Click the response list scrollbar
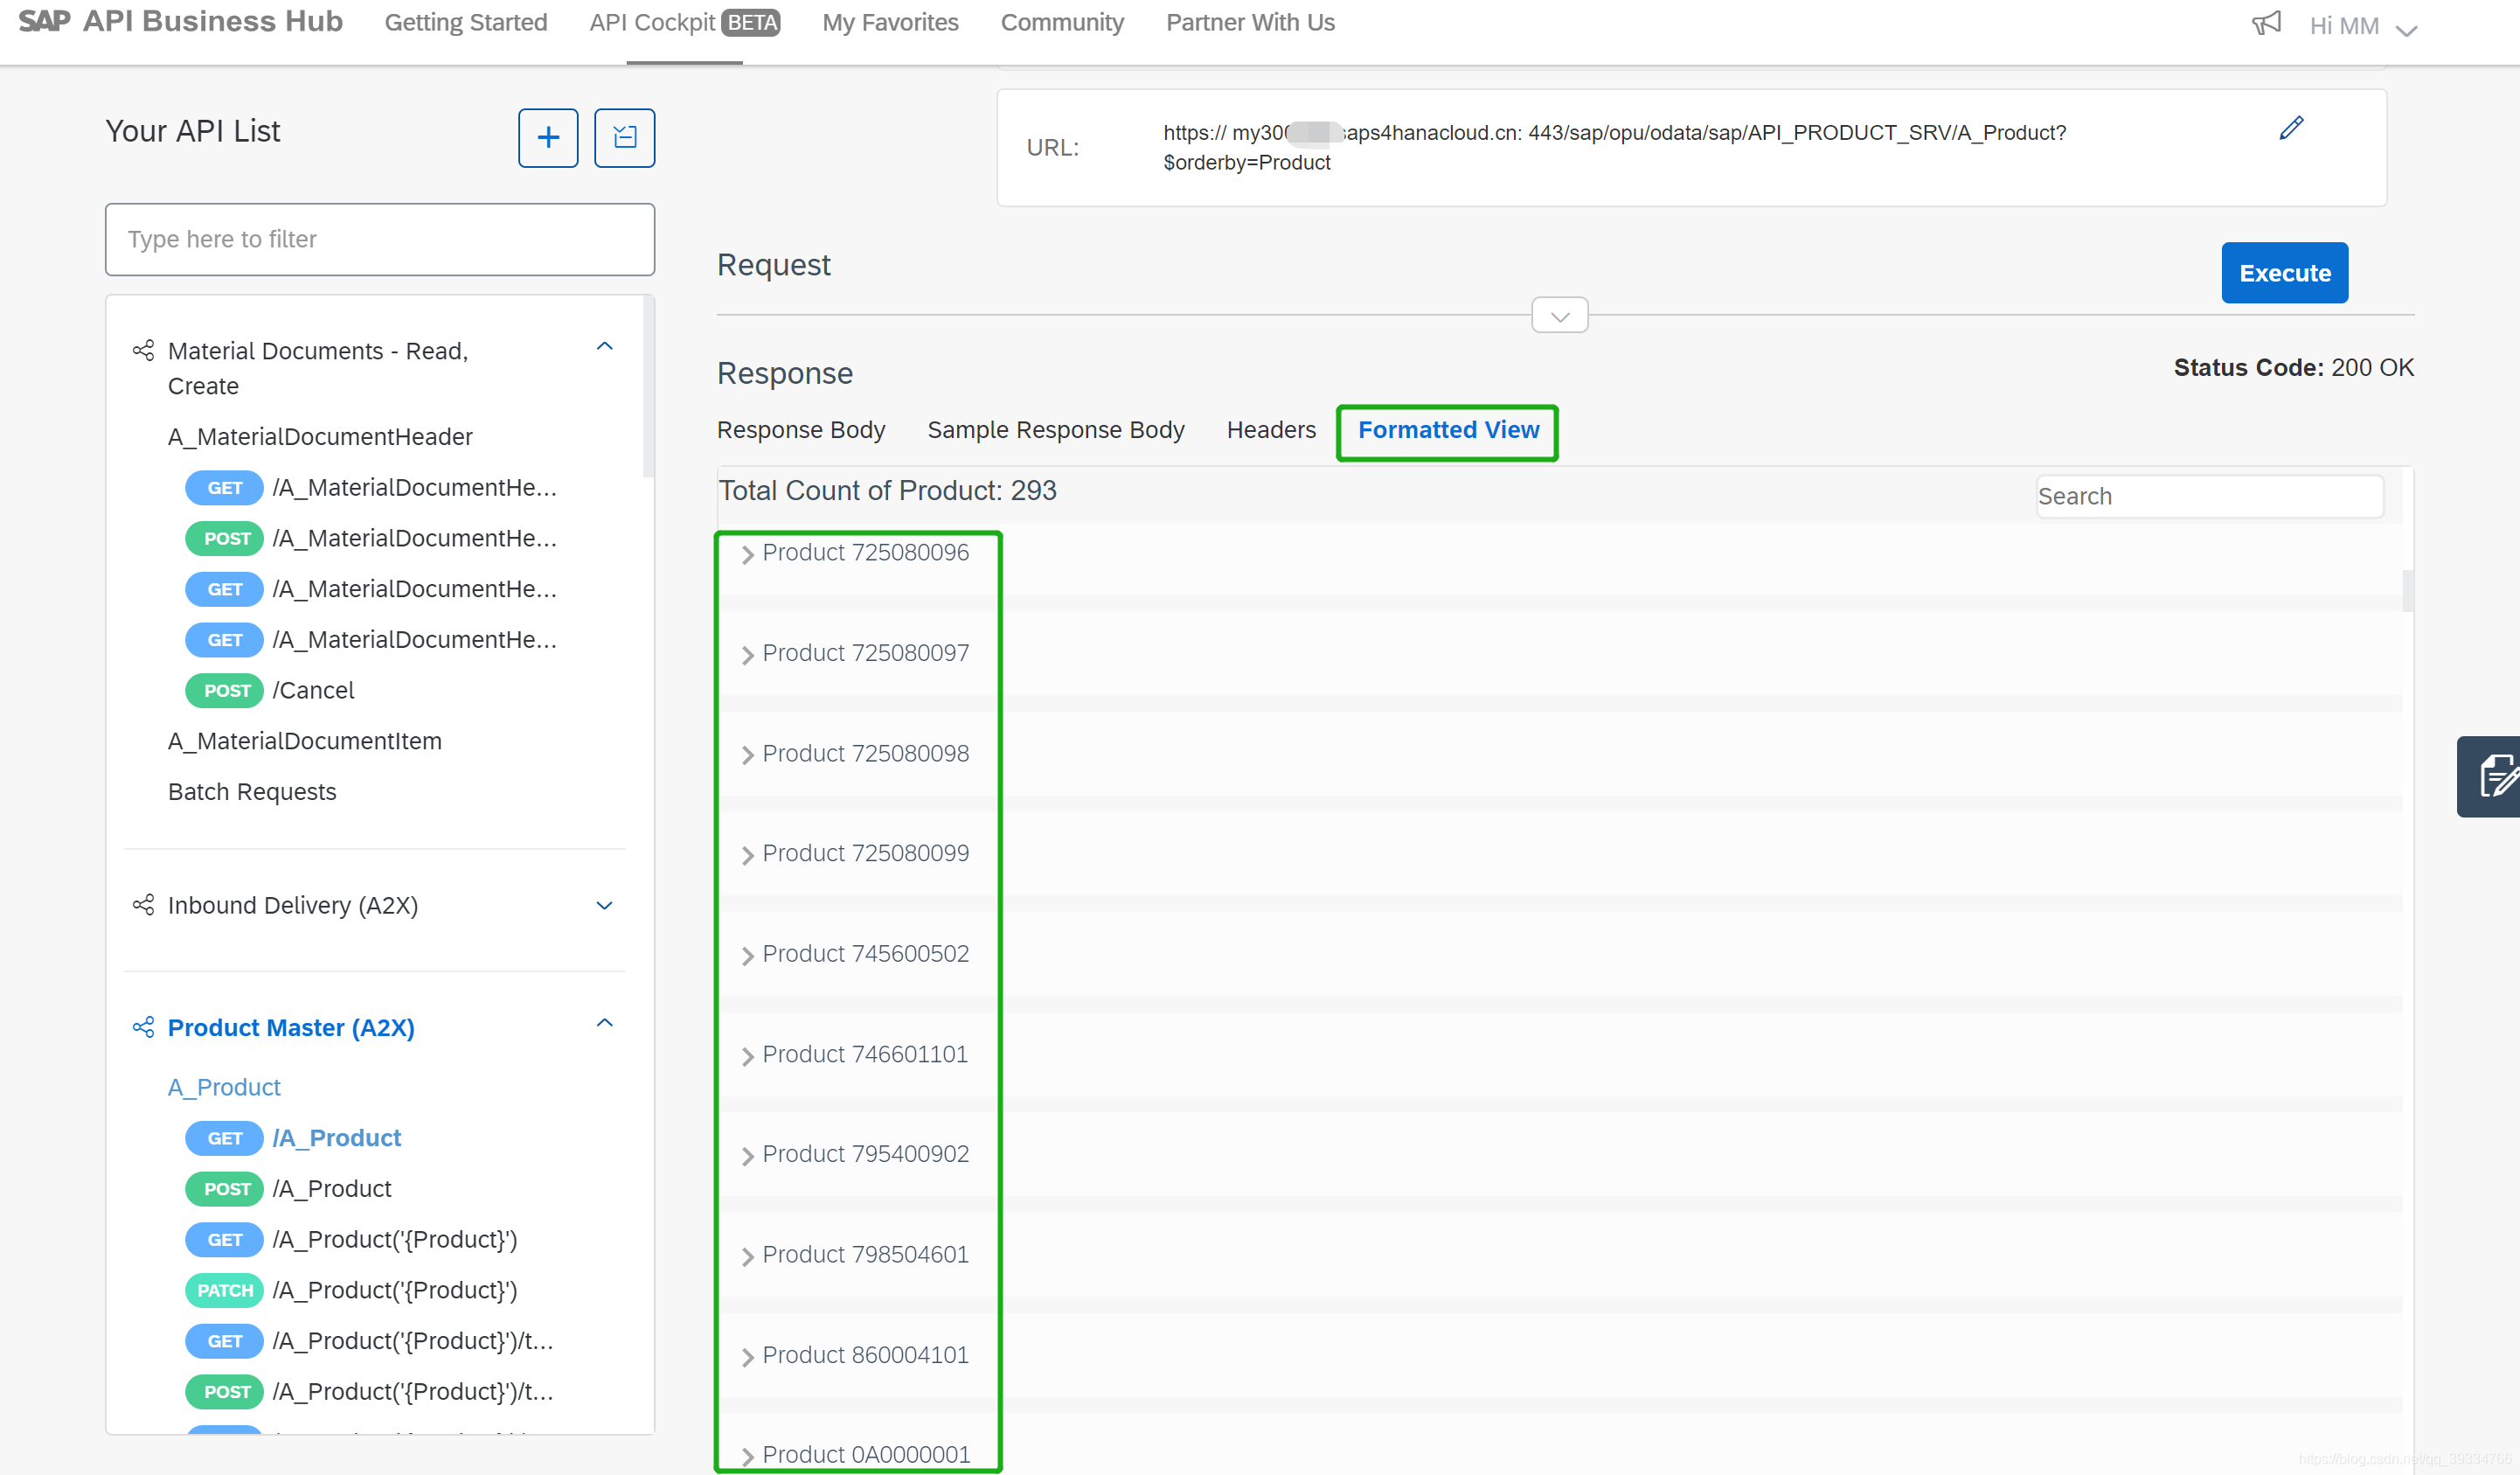This screenshot has height=1475, width=2520. pyautogui.click(x=2407, y=591)
